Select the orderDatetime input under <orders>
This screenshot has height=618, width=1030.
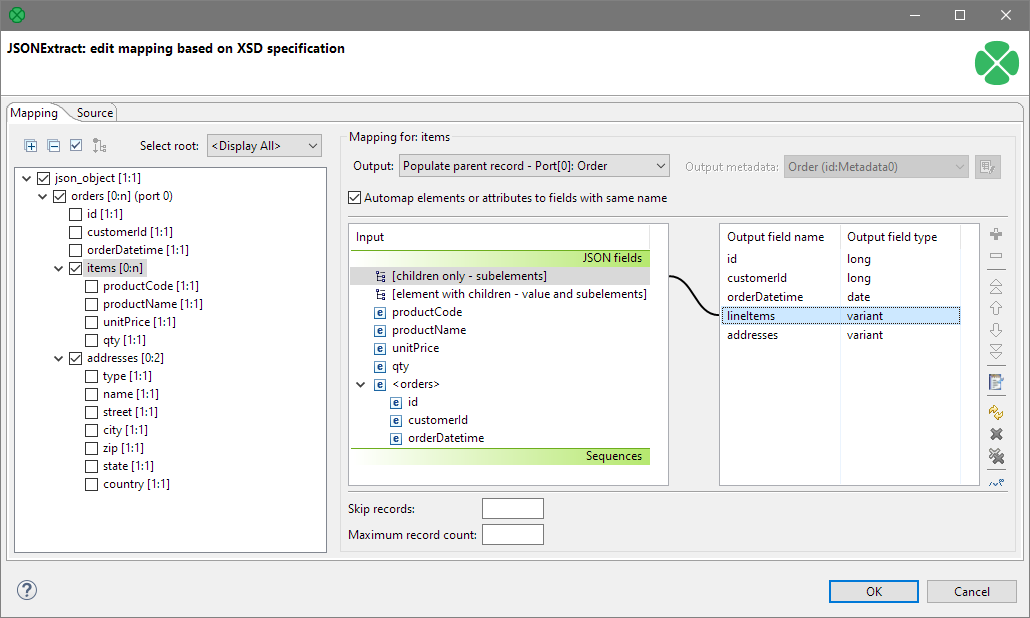pyautogui.click(x=446, y=438)
